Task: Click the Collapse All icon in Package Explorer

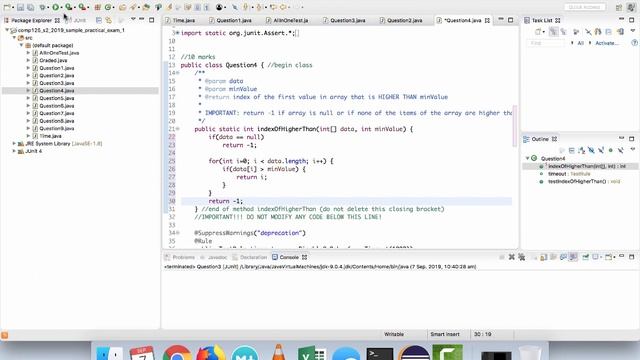Action: (x=99, y=20)
